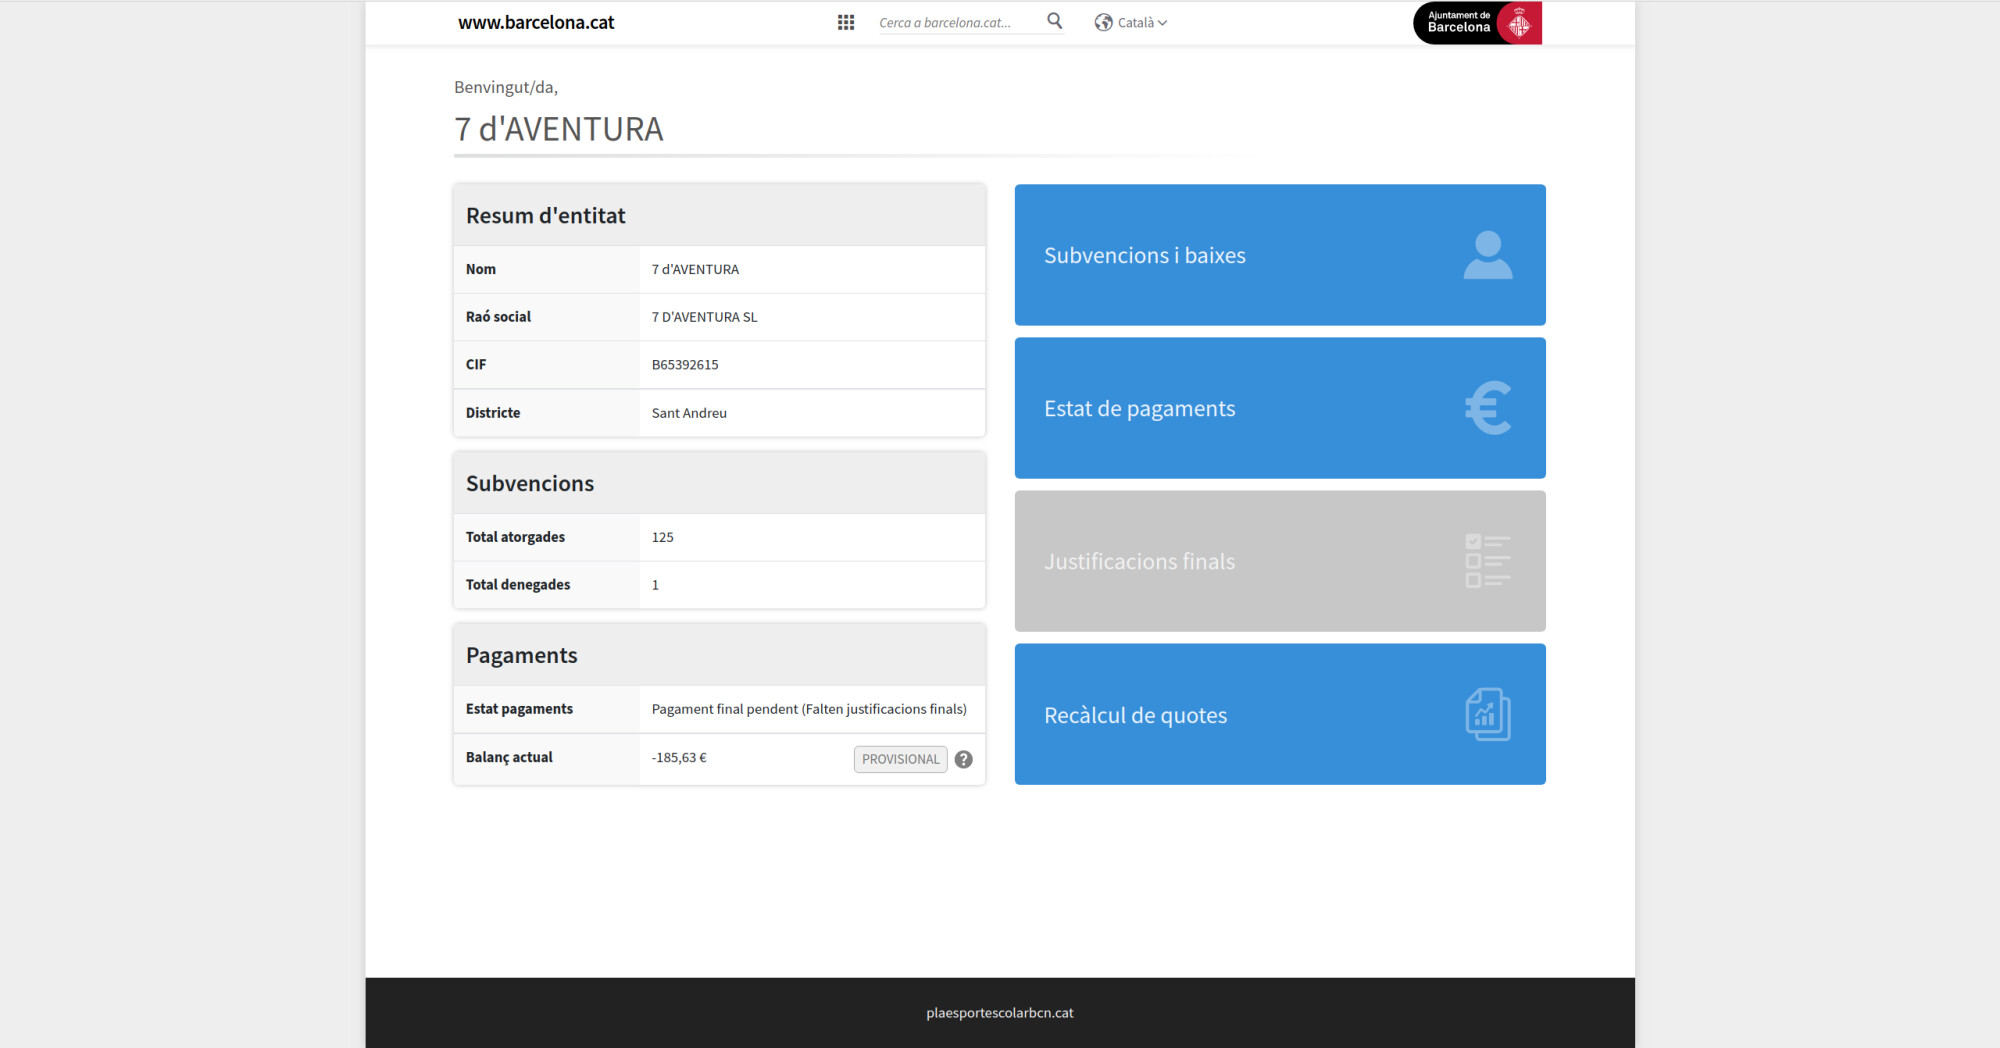Click the Pagaments panel heading
Viewport: 2000px width, 1048px height.
tap(522, 656)
